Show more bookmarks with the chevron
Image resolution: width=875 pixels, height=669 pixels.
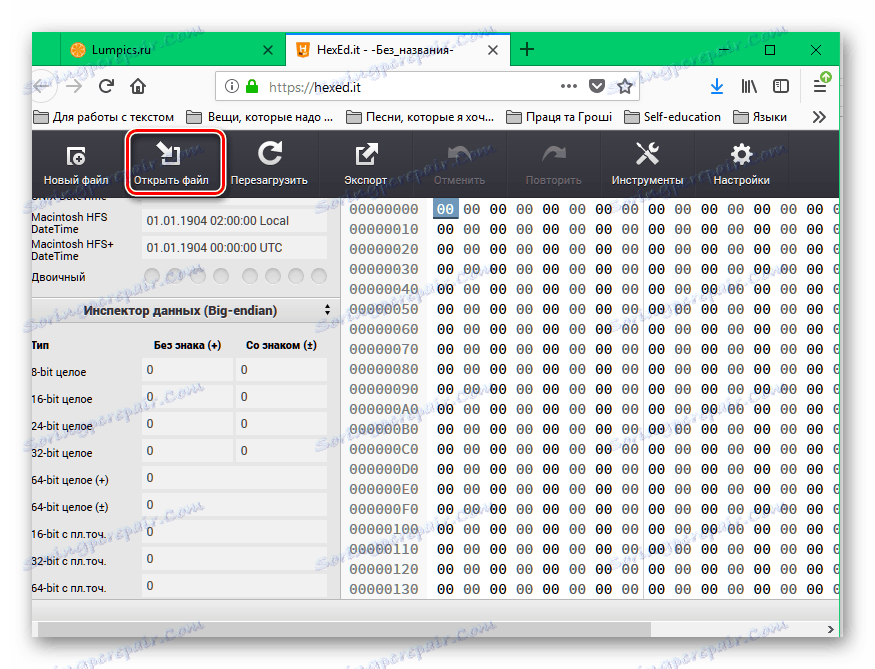tap(819, 117)
